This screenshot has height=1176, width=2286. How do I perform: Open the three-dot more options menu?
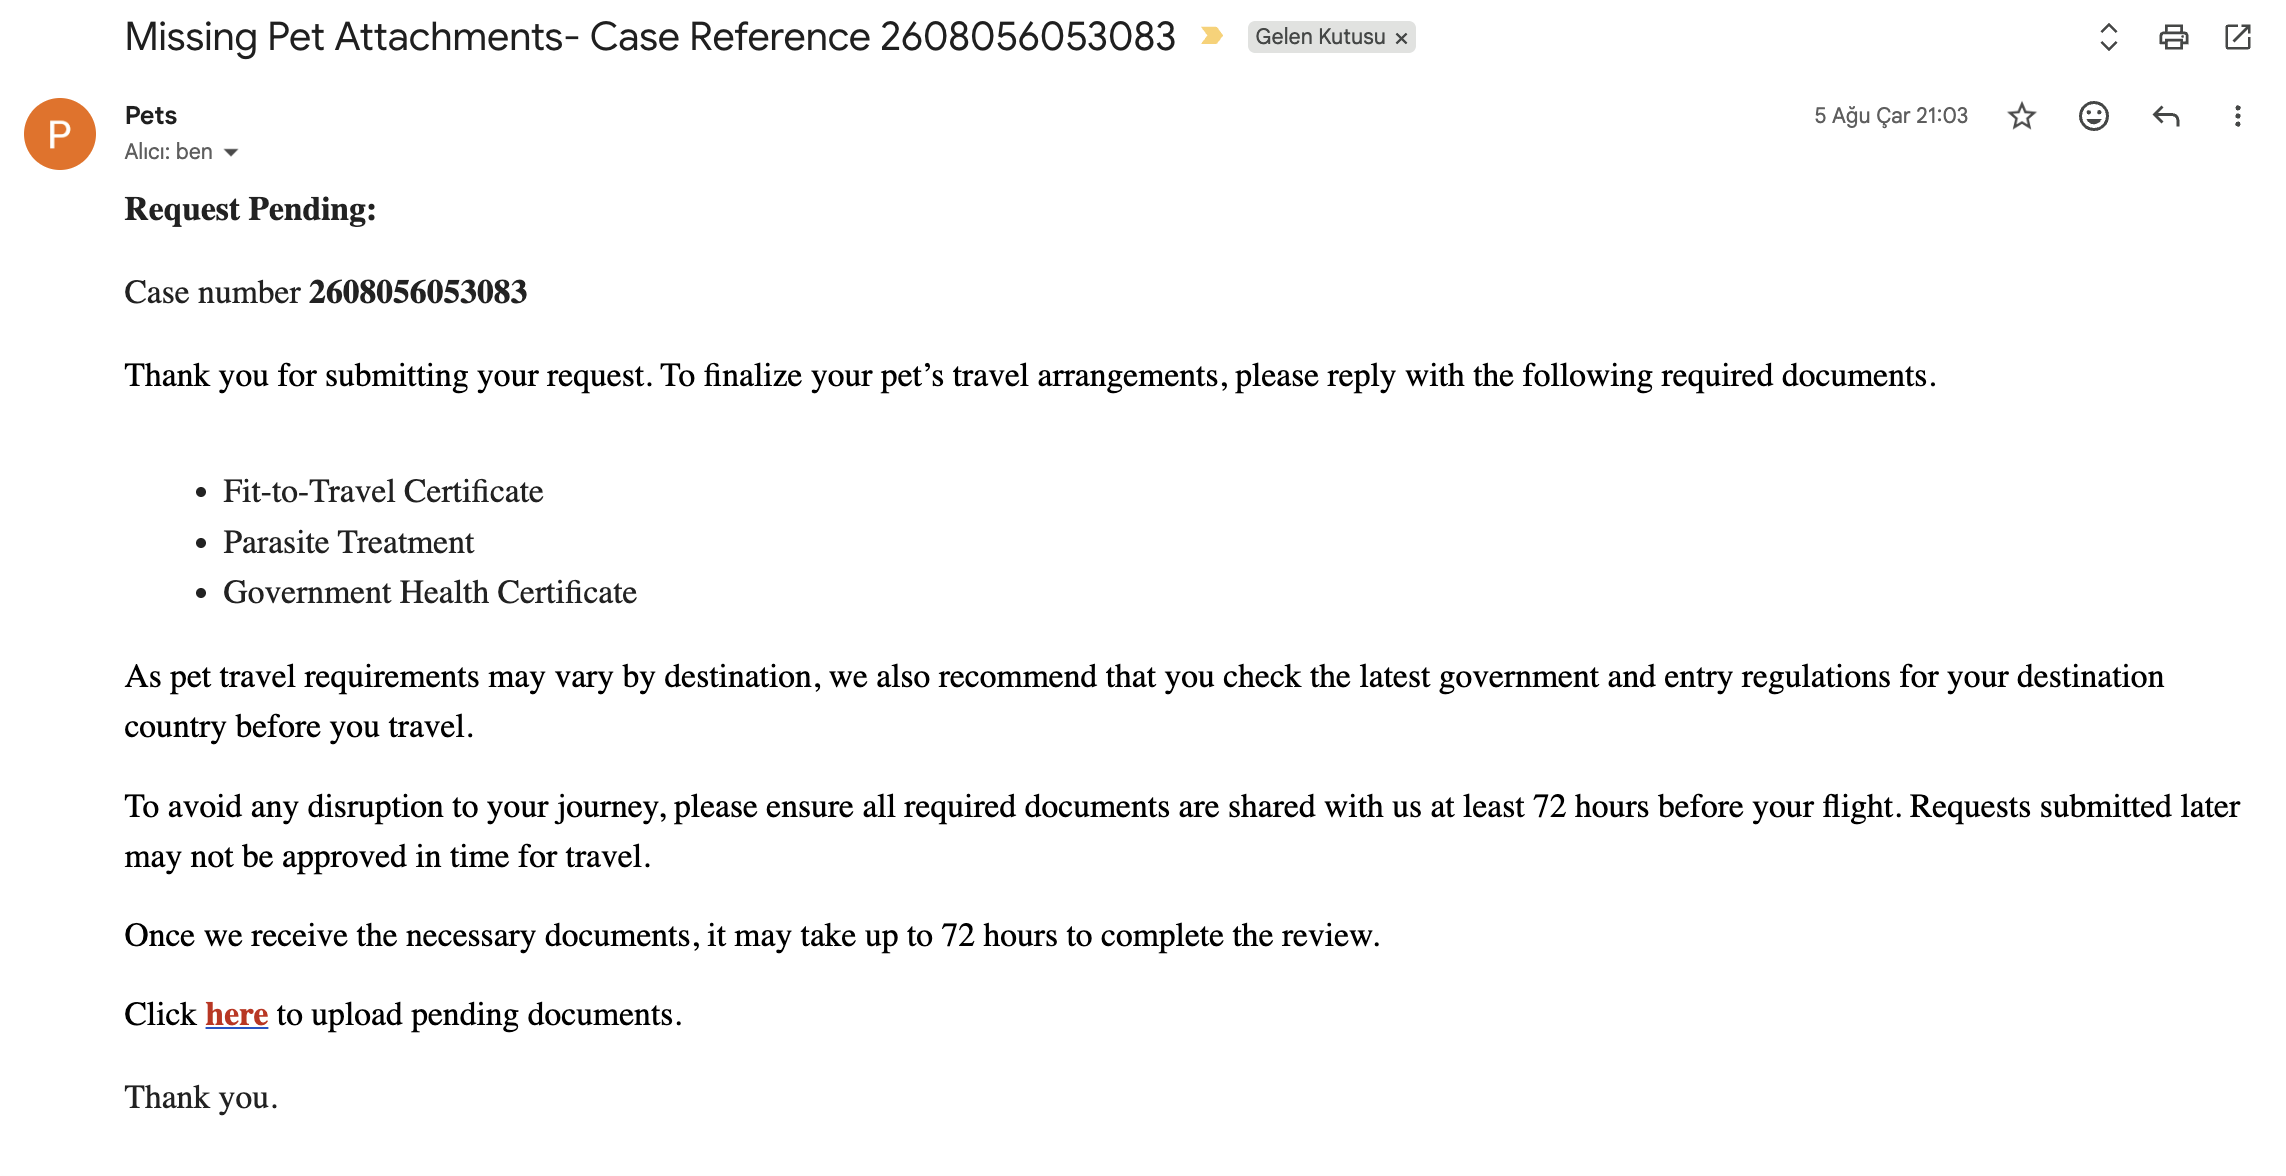(x=2237, y=116)
